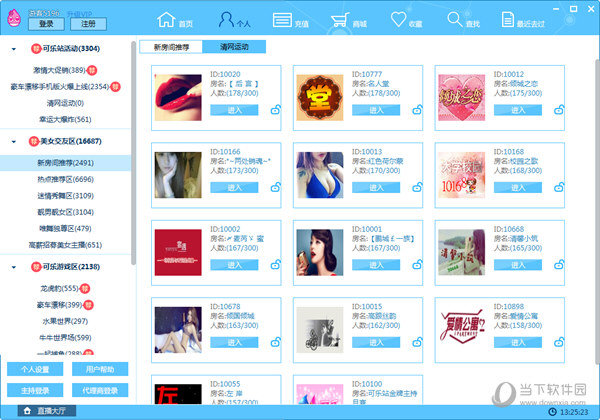Image resolution: width=600 pixels, height=420 pixels.
Task: Collapse the 可乐站活动(3304) group
Action: pyautogui.click(x=14, y=49)
